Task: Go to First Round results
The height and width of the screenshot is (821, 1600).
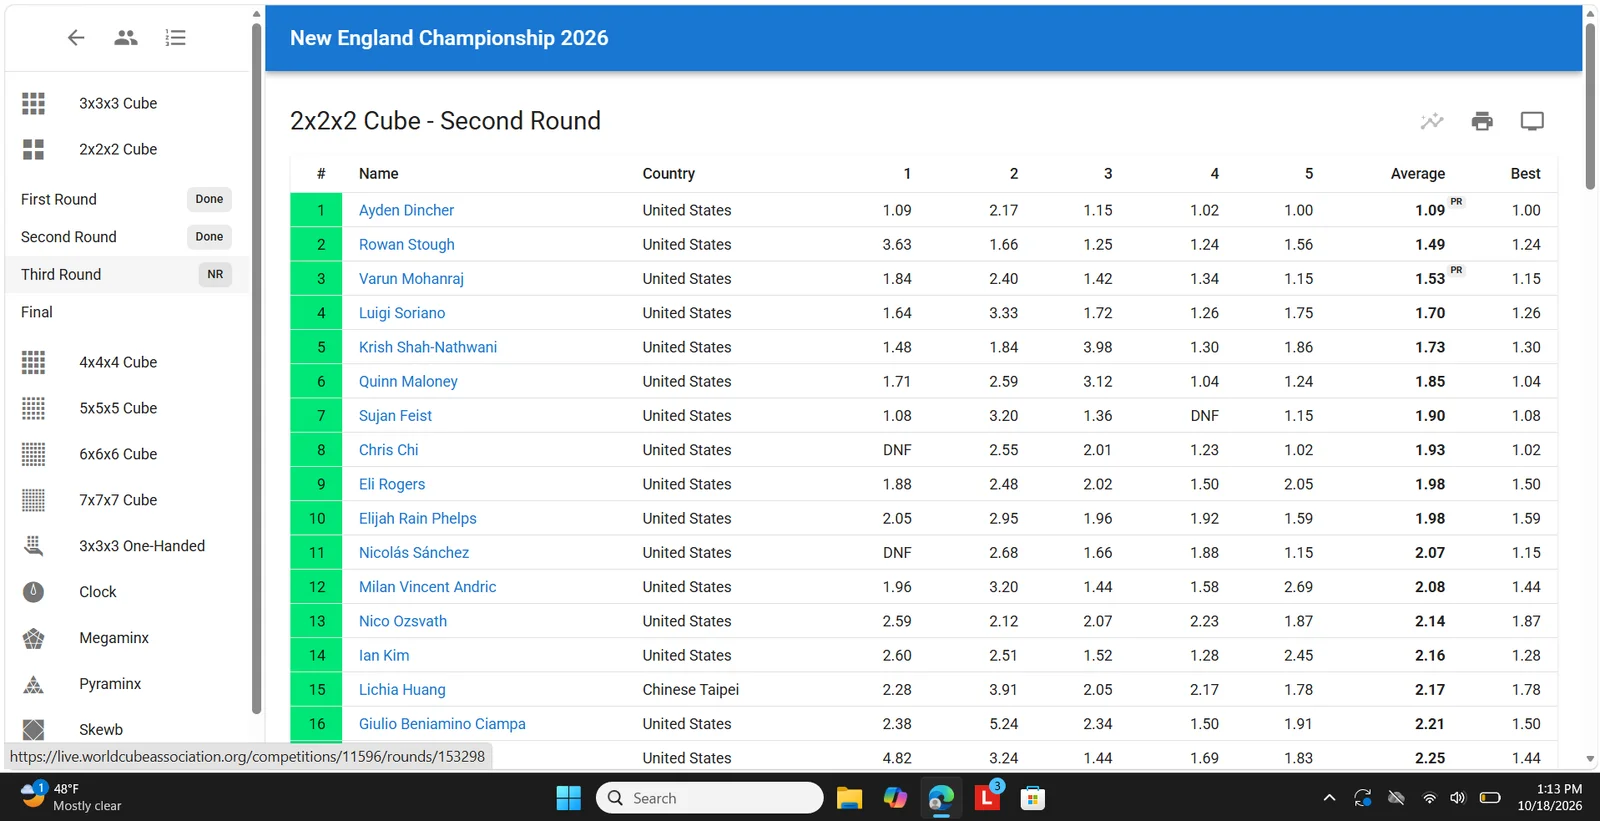Action: pos(127,199)
